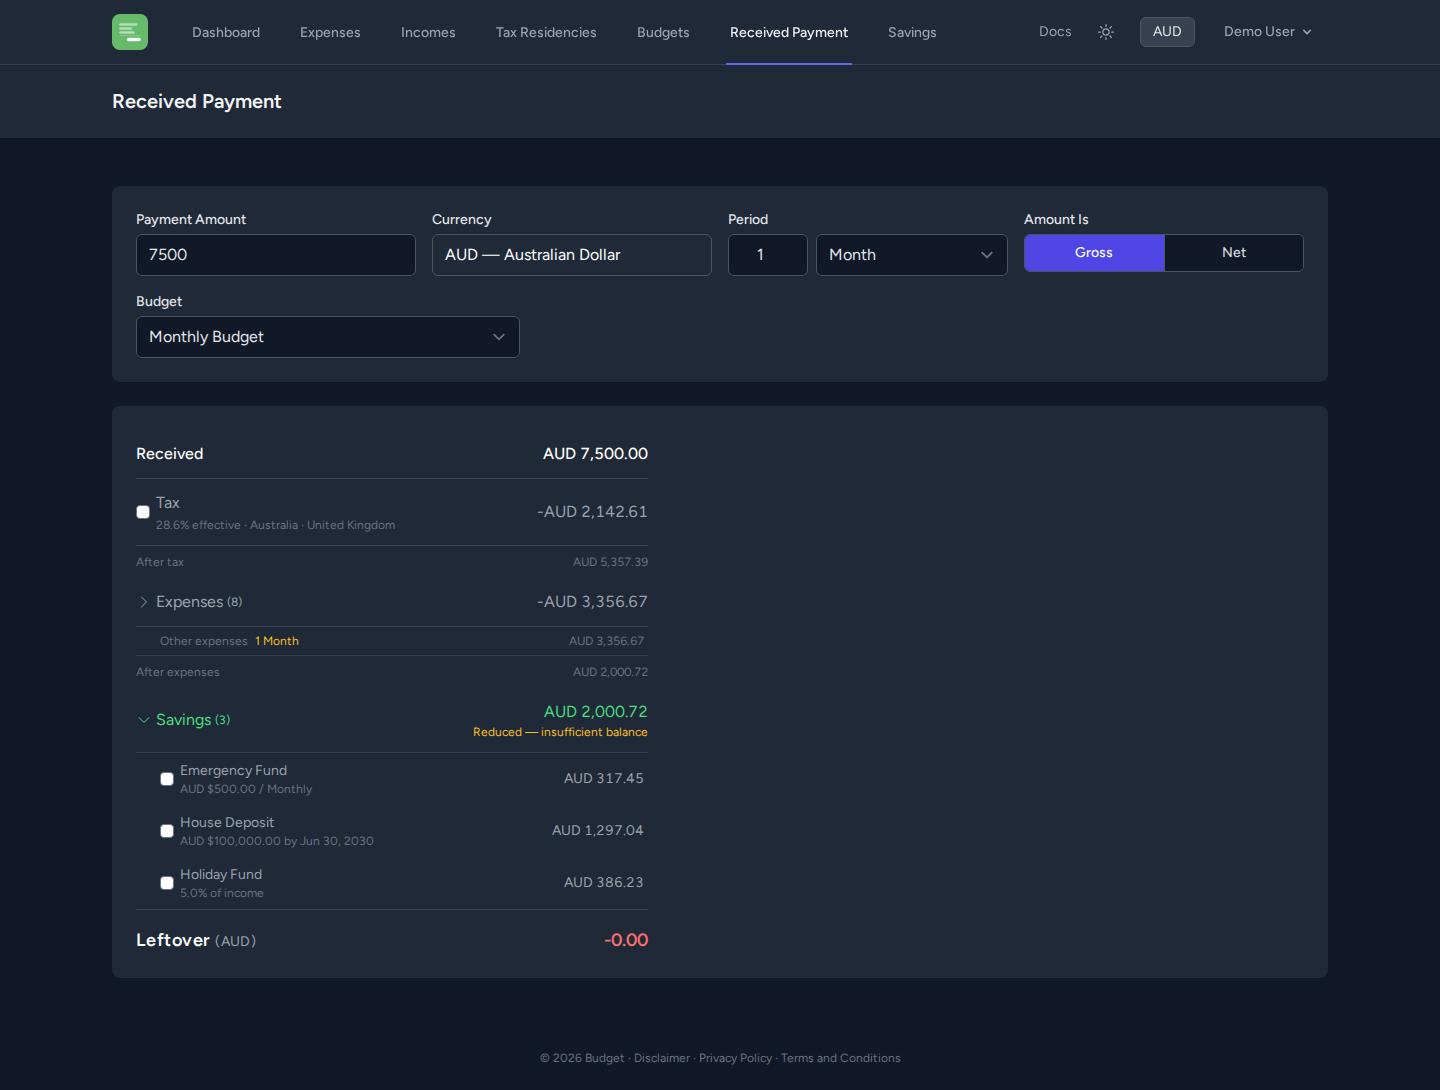Click the Expenses total -AUD 3,356.67
This screenshot has height=1090, width=1440.
point(592,602)
